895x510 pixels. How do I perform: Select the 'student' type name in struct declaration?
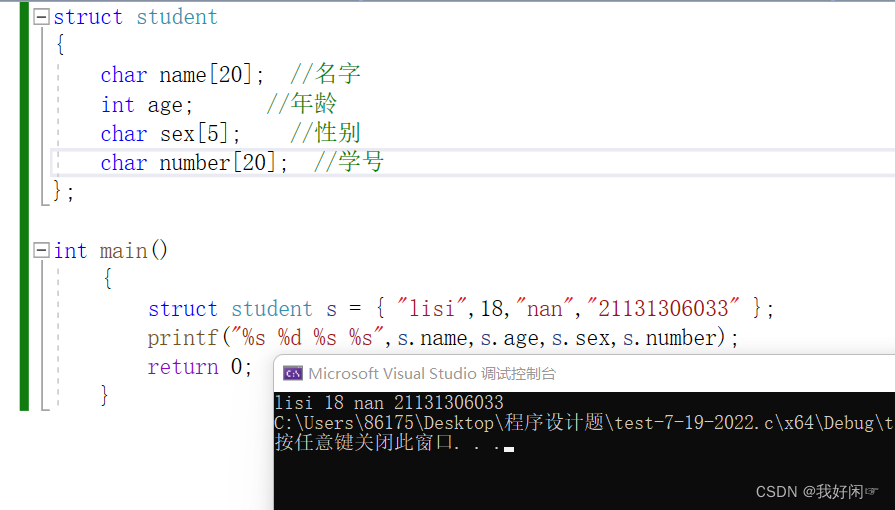[177, 17]
